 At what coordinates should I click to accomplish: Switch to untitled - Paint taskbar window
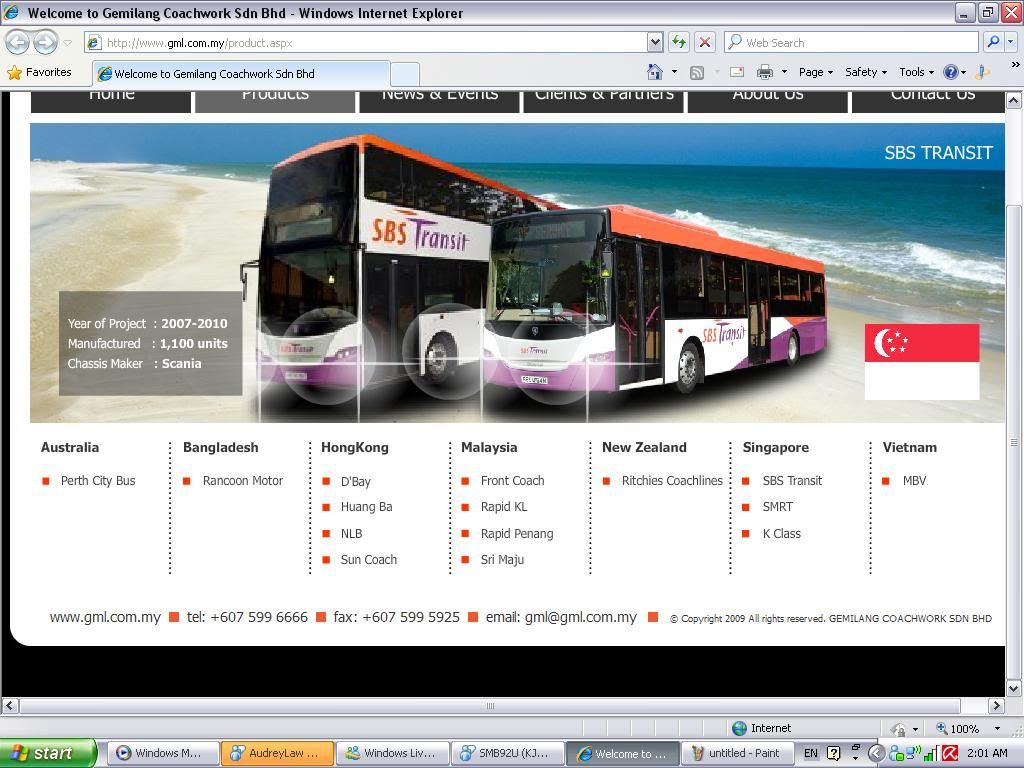coord(737,754)
